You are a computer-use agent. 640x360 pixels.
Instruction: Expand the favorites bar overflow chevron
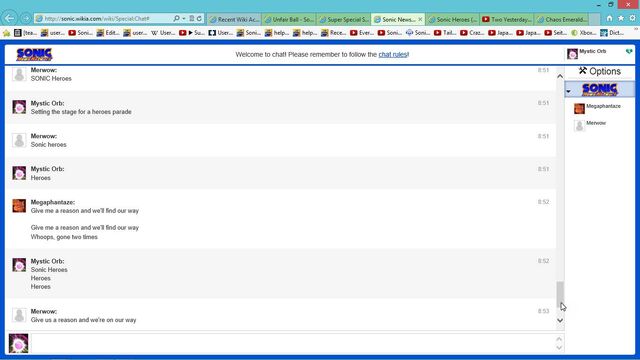(636, 30)
